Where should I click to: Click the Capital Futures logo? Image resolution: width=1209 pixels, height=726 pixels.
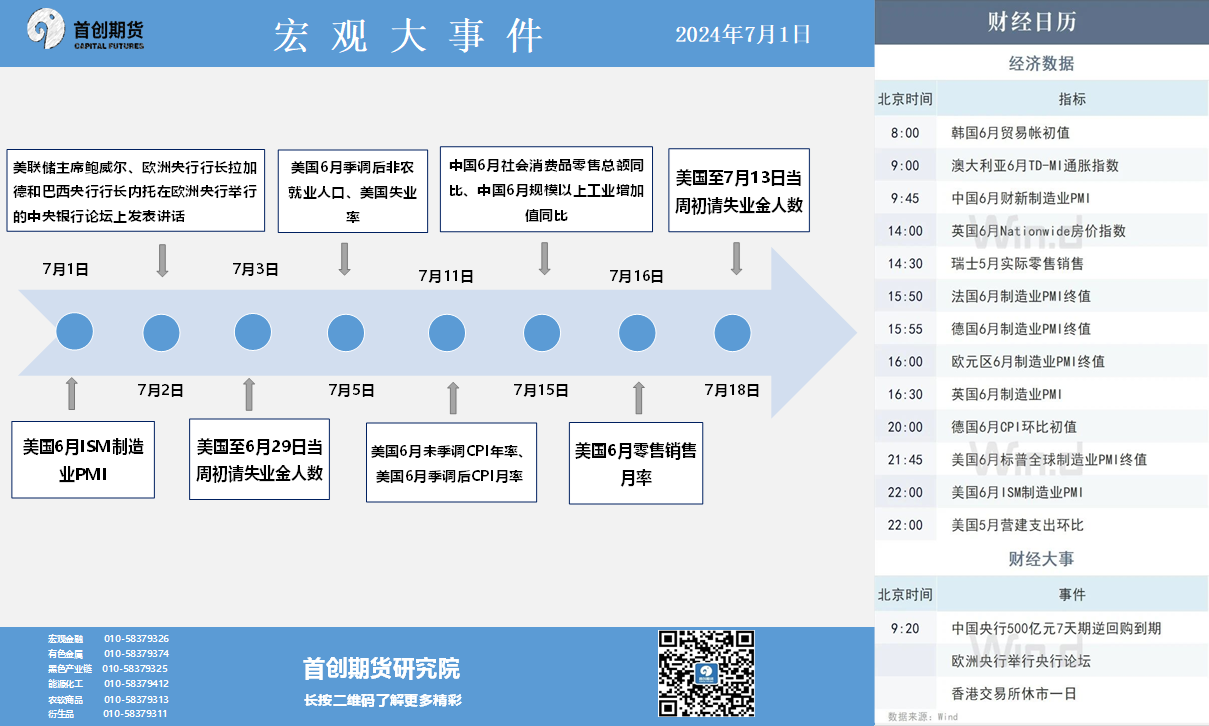[x=87, y=32]
